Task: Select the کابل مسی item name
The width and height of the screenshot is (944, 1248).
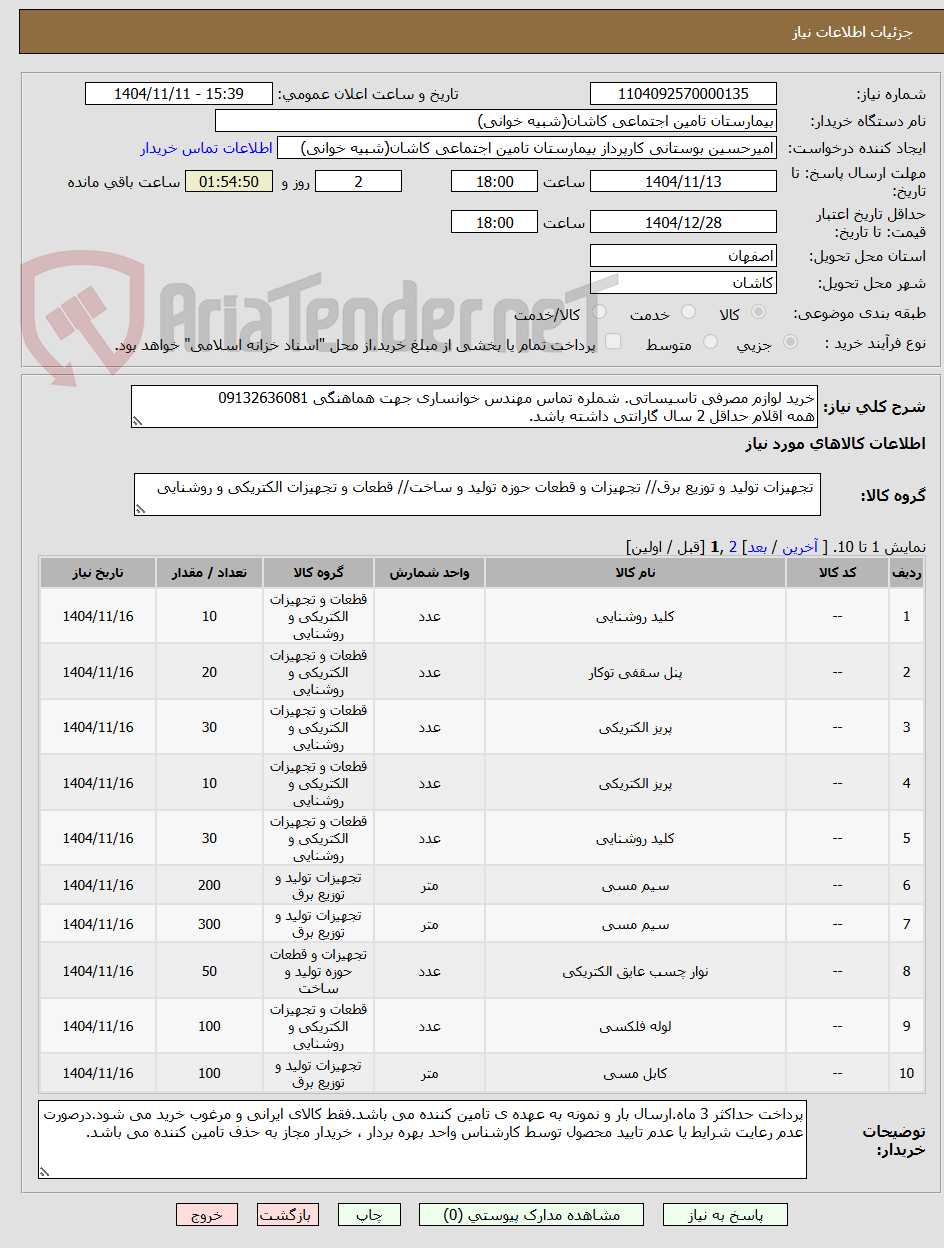Action: click(x=636, y=1074)
